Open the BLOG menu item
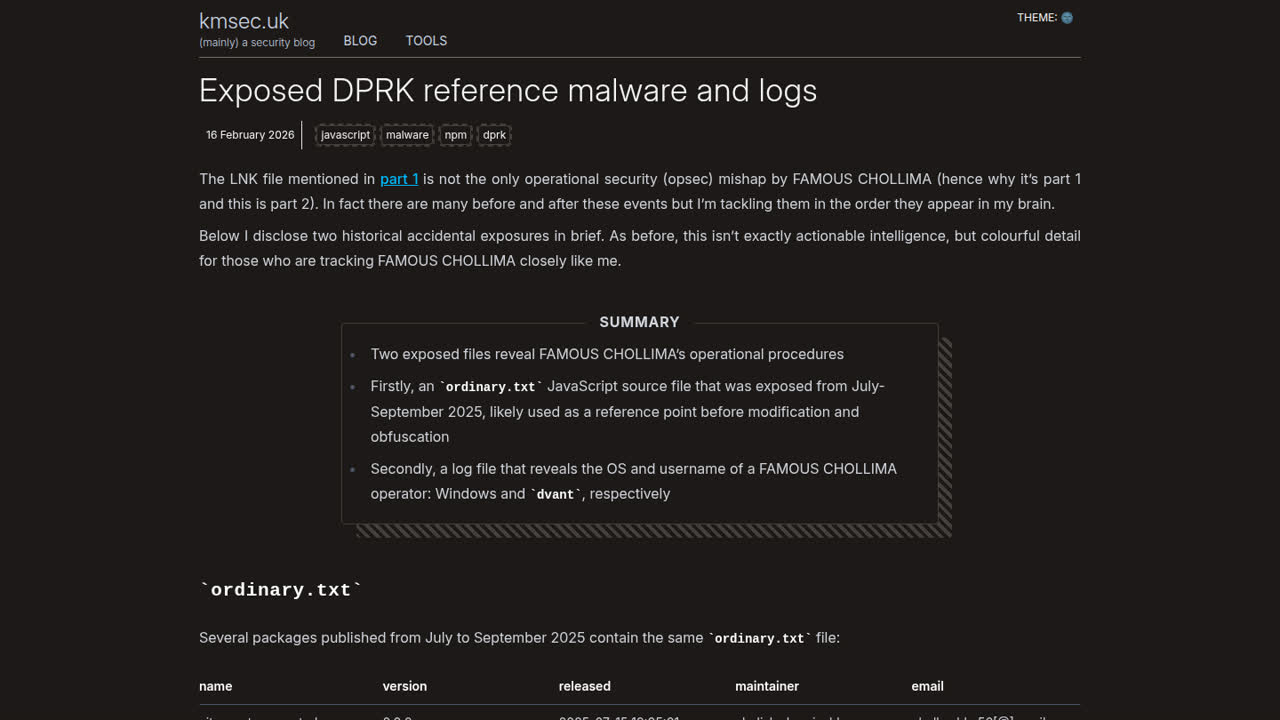 pyautogui.click(x=360, y=41)
